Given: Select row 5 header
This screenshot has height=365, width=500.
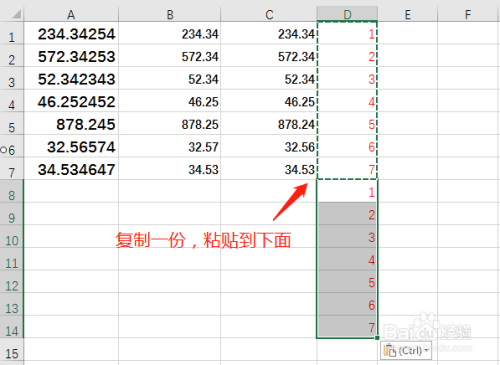Looking at the screenshot, I should click(12, 124).
